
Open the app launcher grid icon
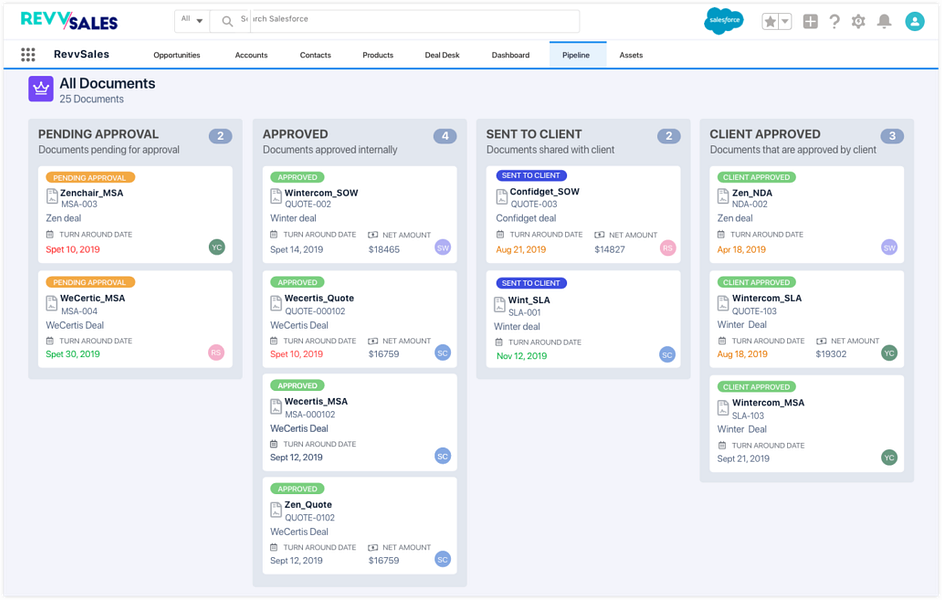tap(28, 55)
